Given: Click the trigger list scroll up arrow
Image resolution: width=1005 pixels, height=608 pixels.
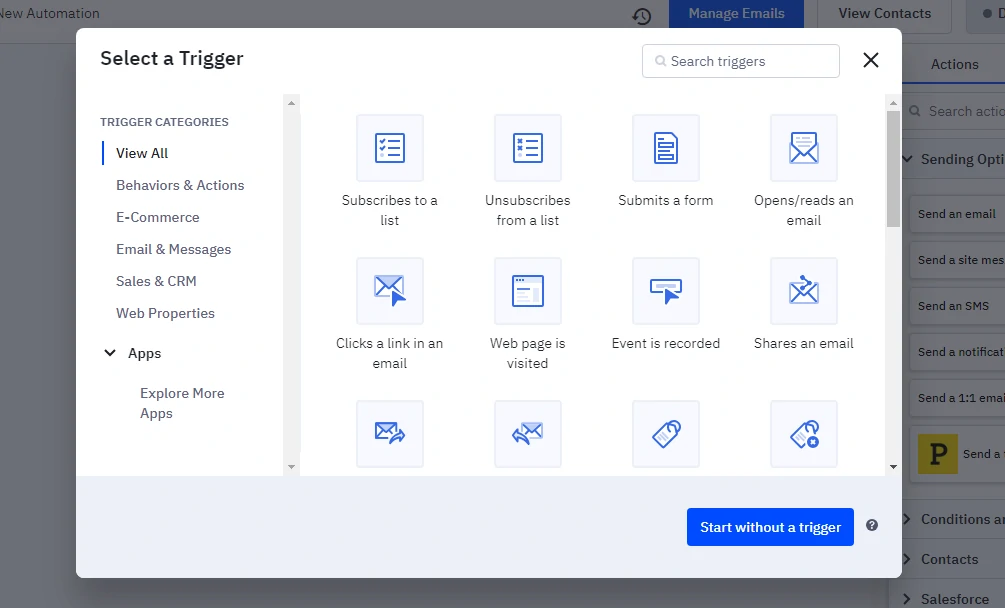Looking at the screenshot, I should tap(893, 103).
